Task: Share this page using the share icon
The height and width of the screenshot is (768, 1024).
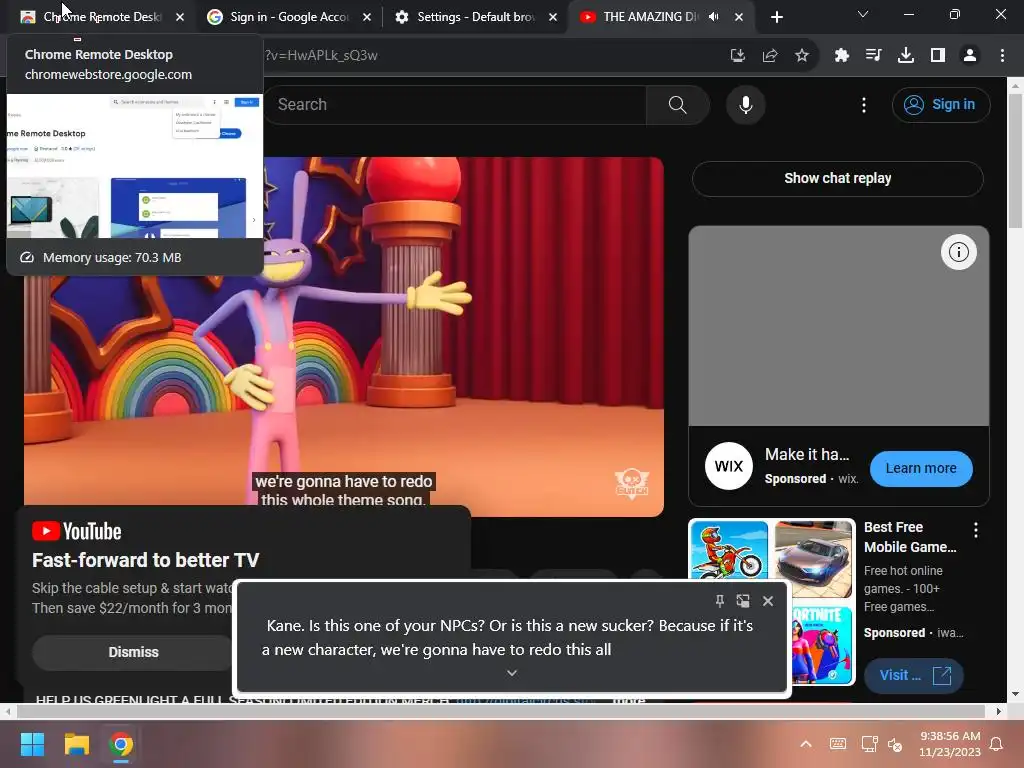Action: (x=769, y=56)
